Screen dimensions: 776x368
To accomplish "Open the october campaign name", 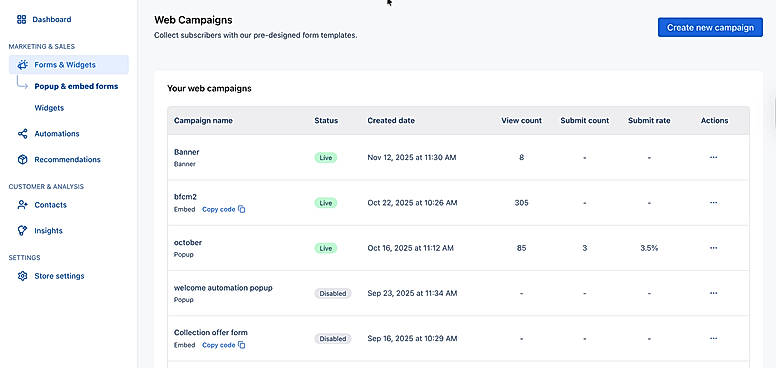I will (x=188, y=242).
